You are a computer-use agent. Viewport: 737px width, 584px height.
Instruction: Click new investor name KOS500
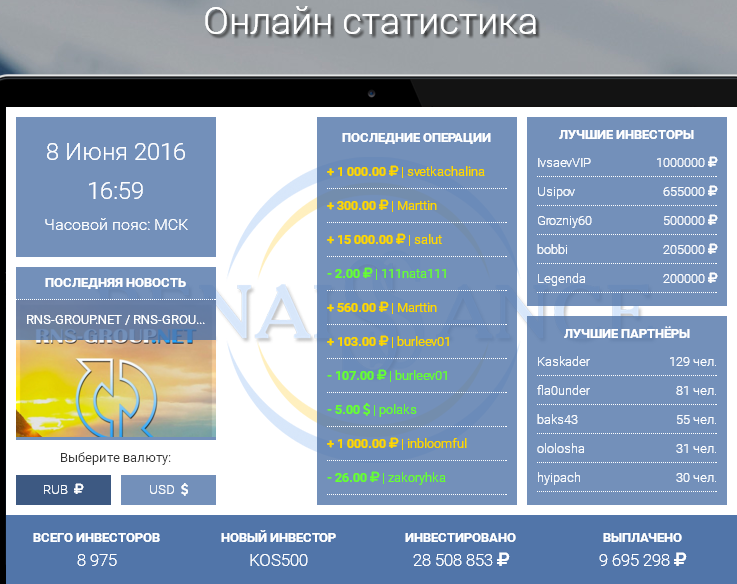278,560
